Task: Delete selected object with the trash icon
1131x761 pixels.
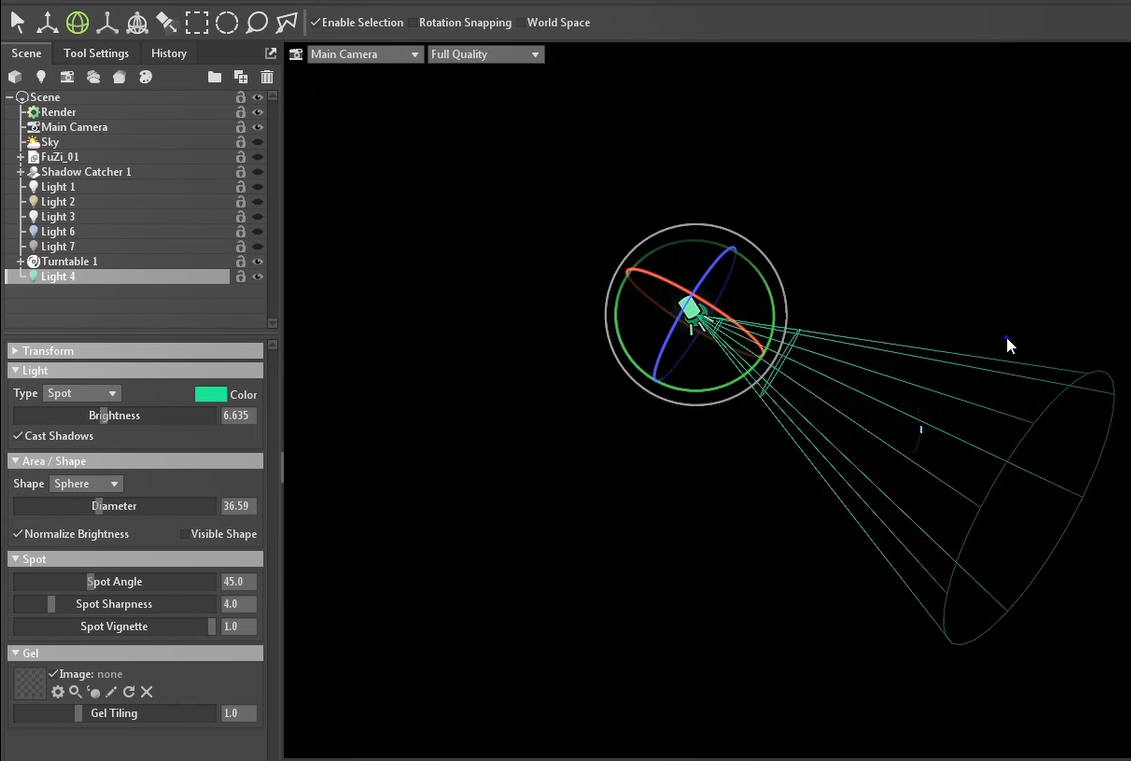Action: click(267, 77)
